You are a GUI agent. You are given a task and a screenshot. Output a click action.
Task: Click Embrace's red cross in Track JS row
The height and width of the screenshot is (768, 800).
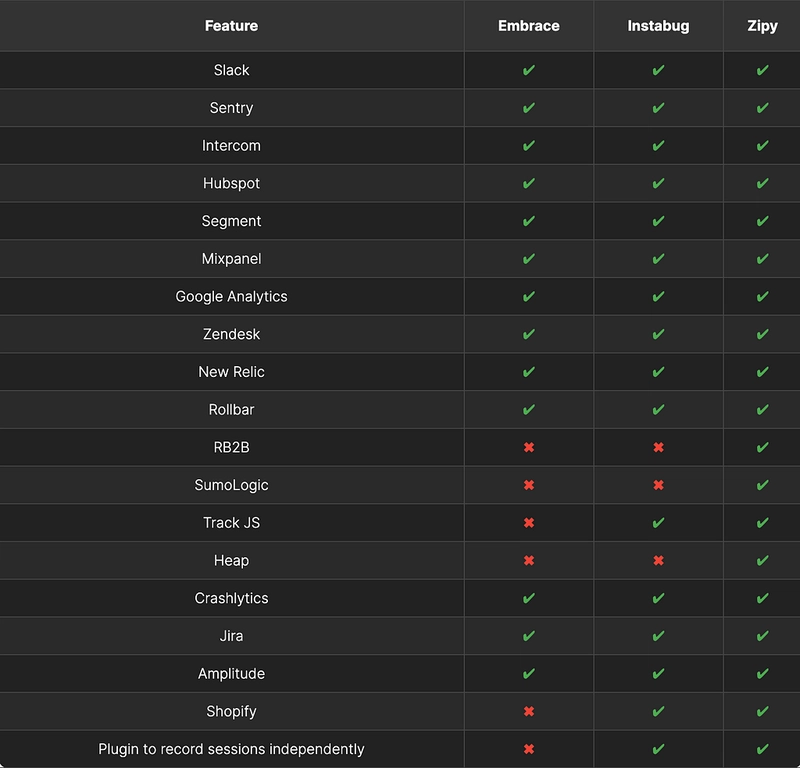[529, 523]
